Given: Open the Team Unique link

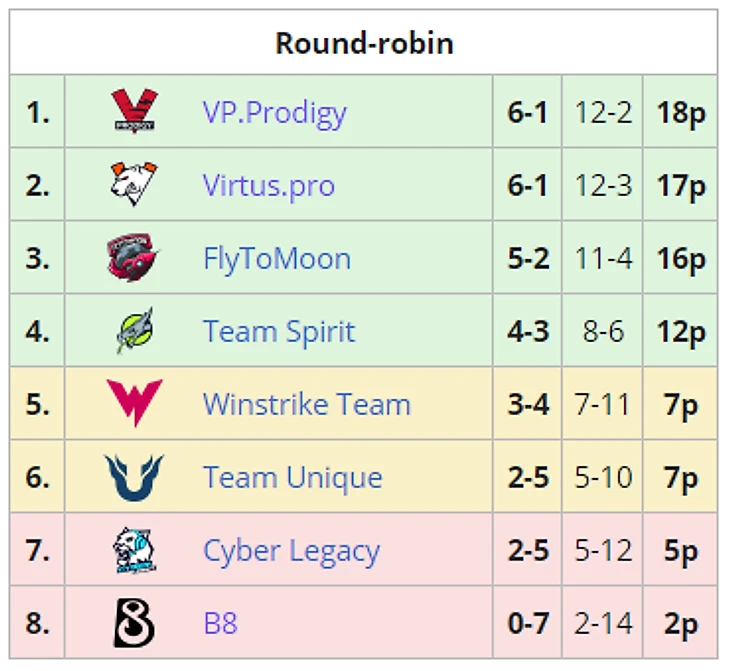Looking at the screenshot, I should pyautogui.click(x=292, y=477).
